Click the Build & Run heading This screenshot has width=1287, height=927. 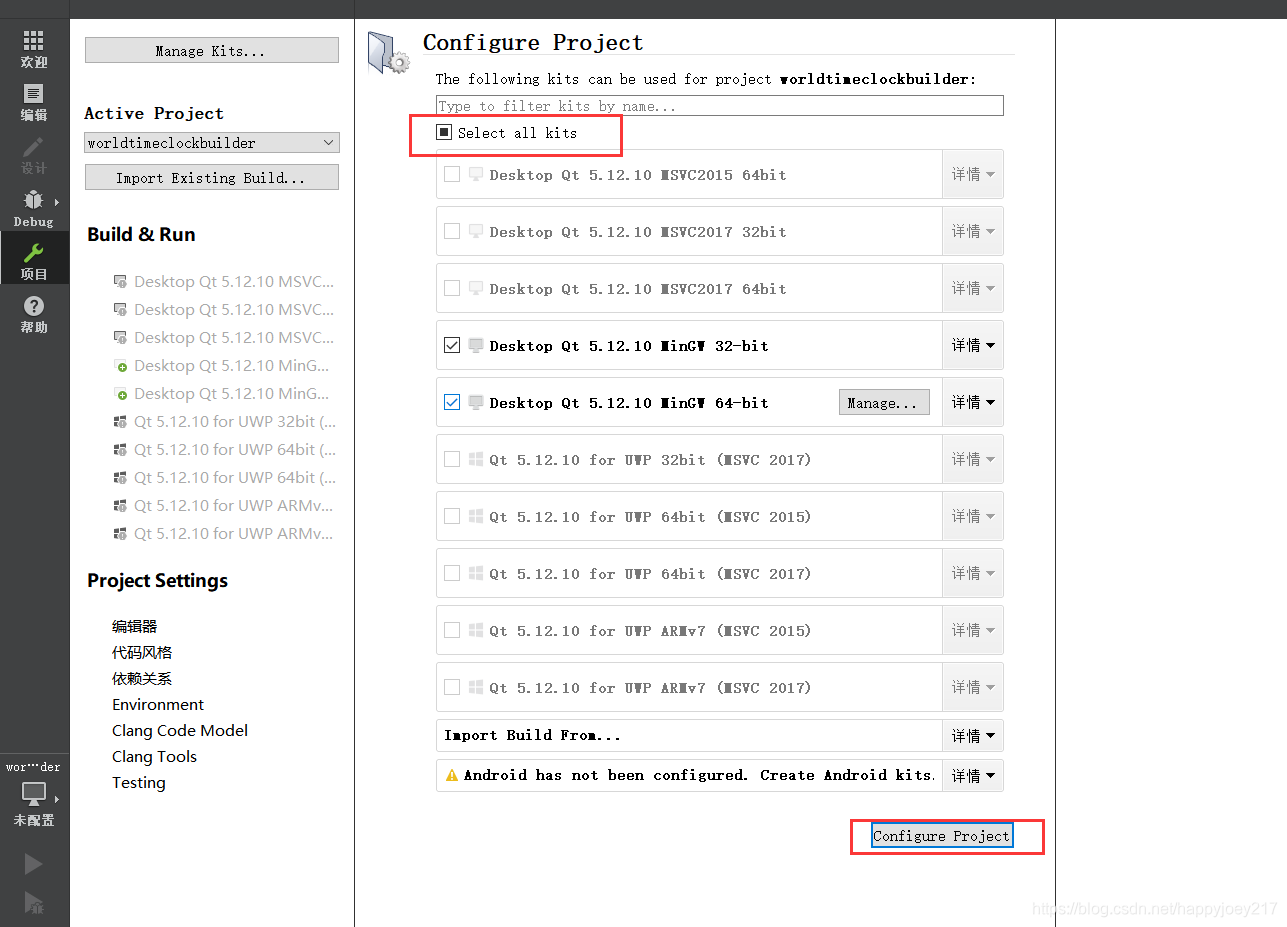pos(141,234)
